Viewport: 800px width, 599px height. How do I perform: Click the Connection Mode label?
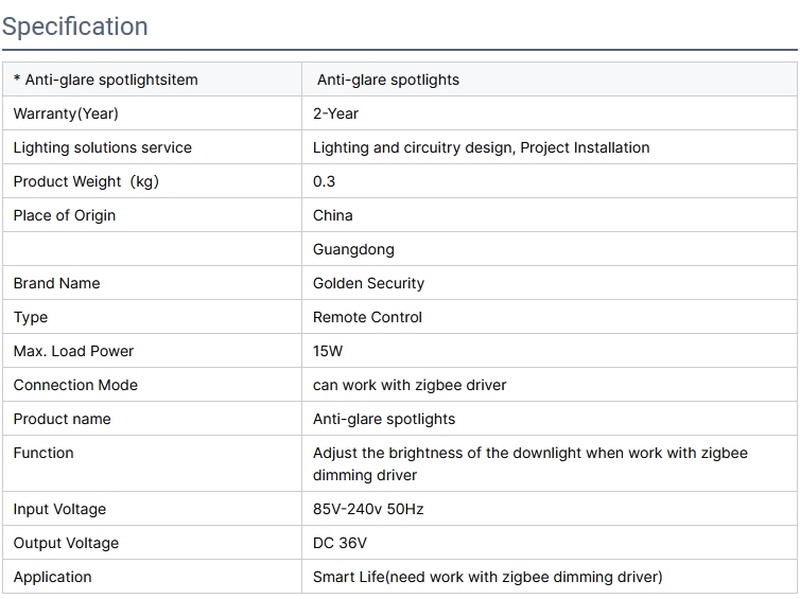[x=75, y=385]
